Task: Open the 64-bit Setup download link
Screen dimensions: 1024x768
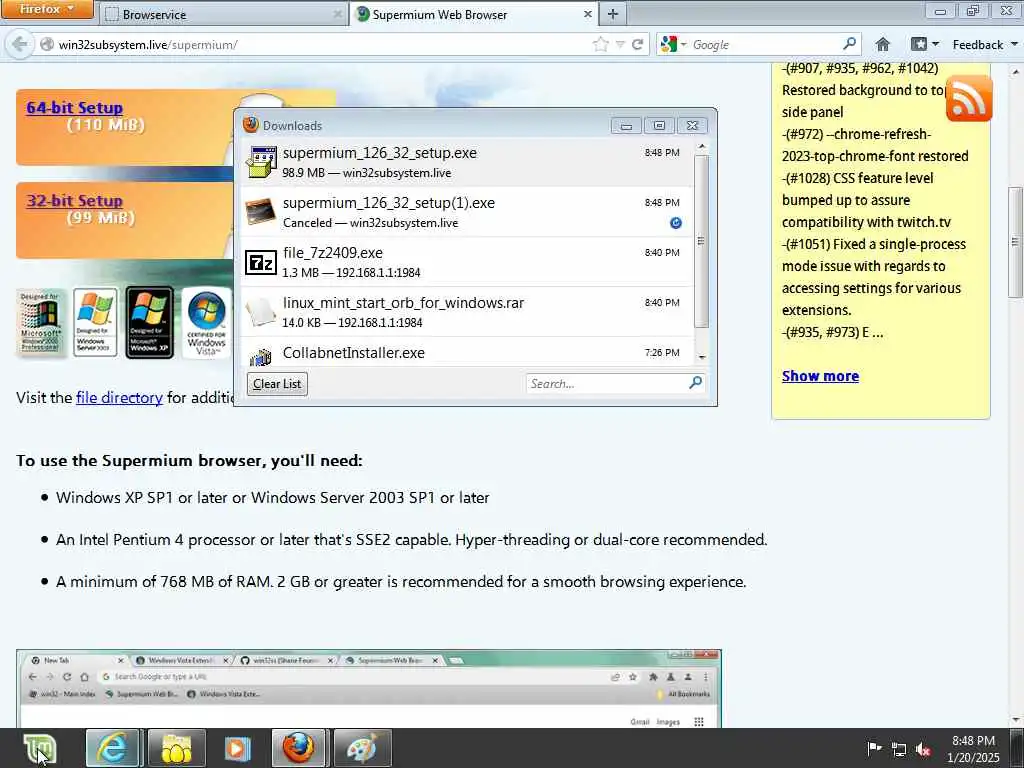Action: click(x=74, y=108)
